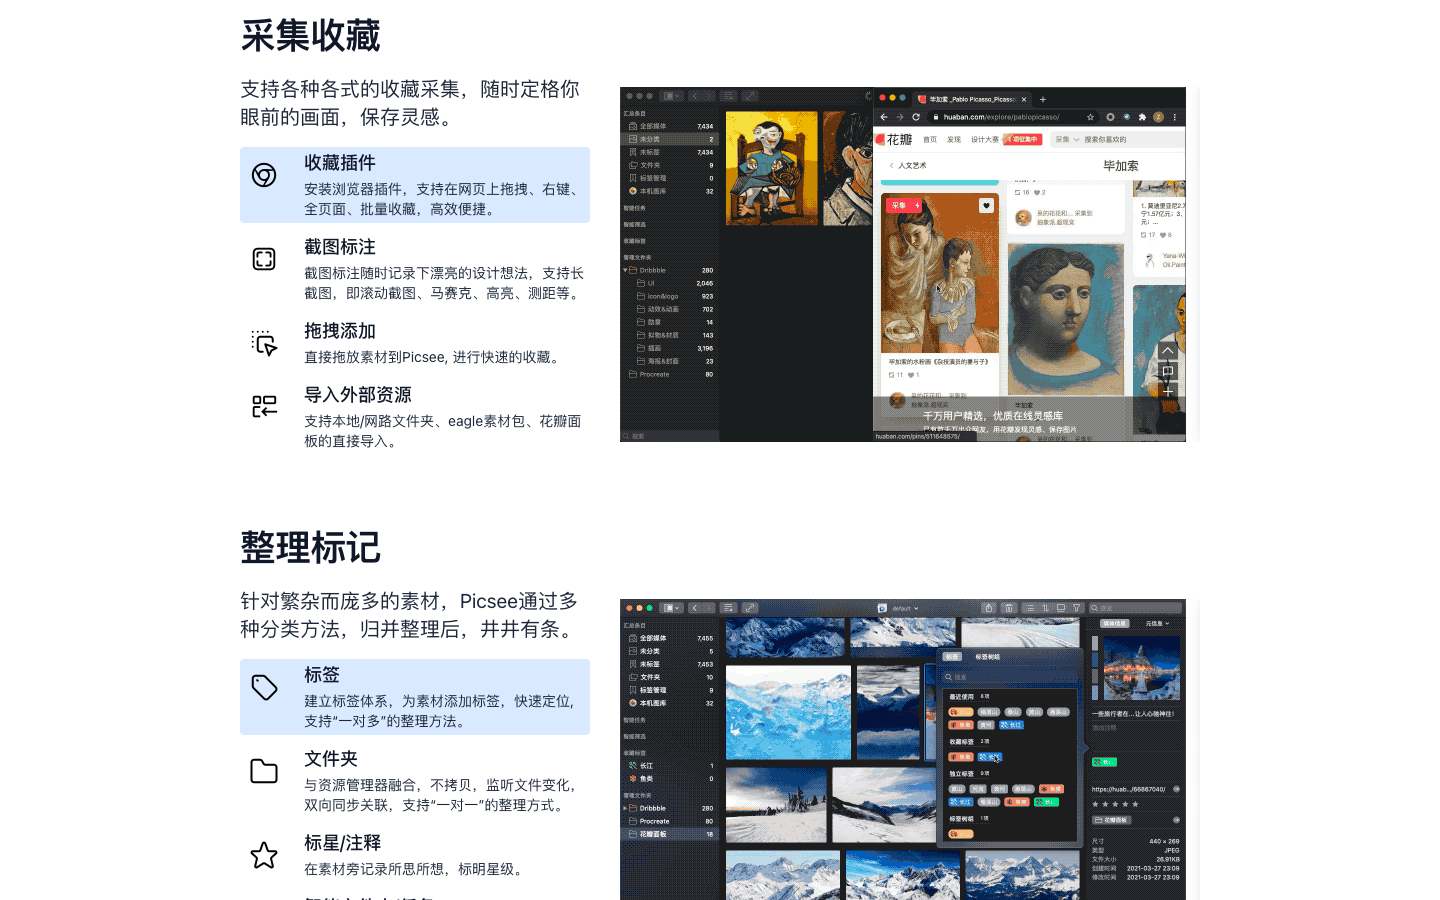
Task: Click the star icon beside 标星/注释
Action: pos(264,855)
